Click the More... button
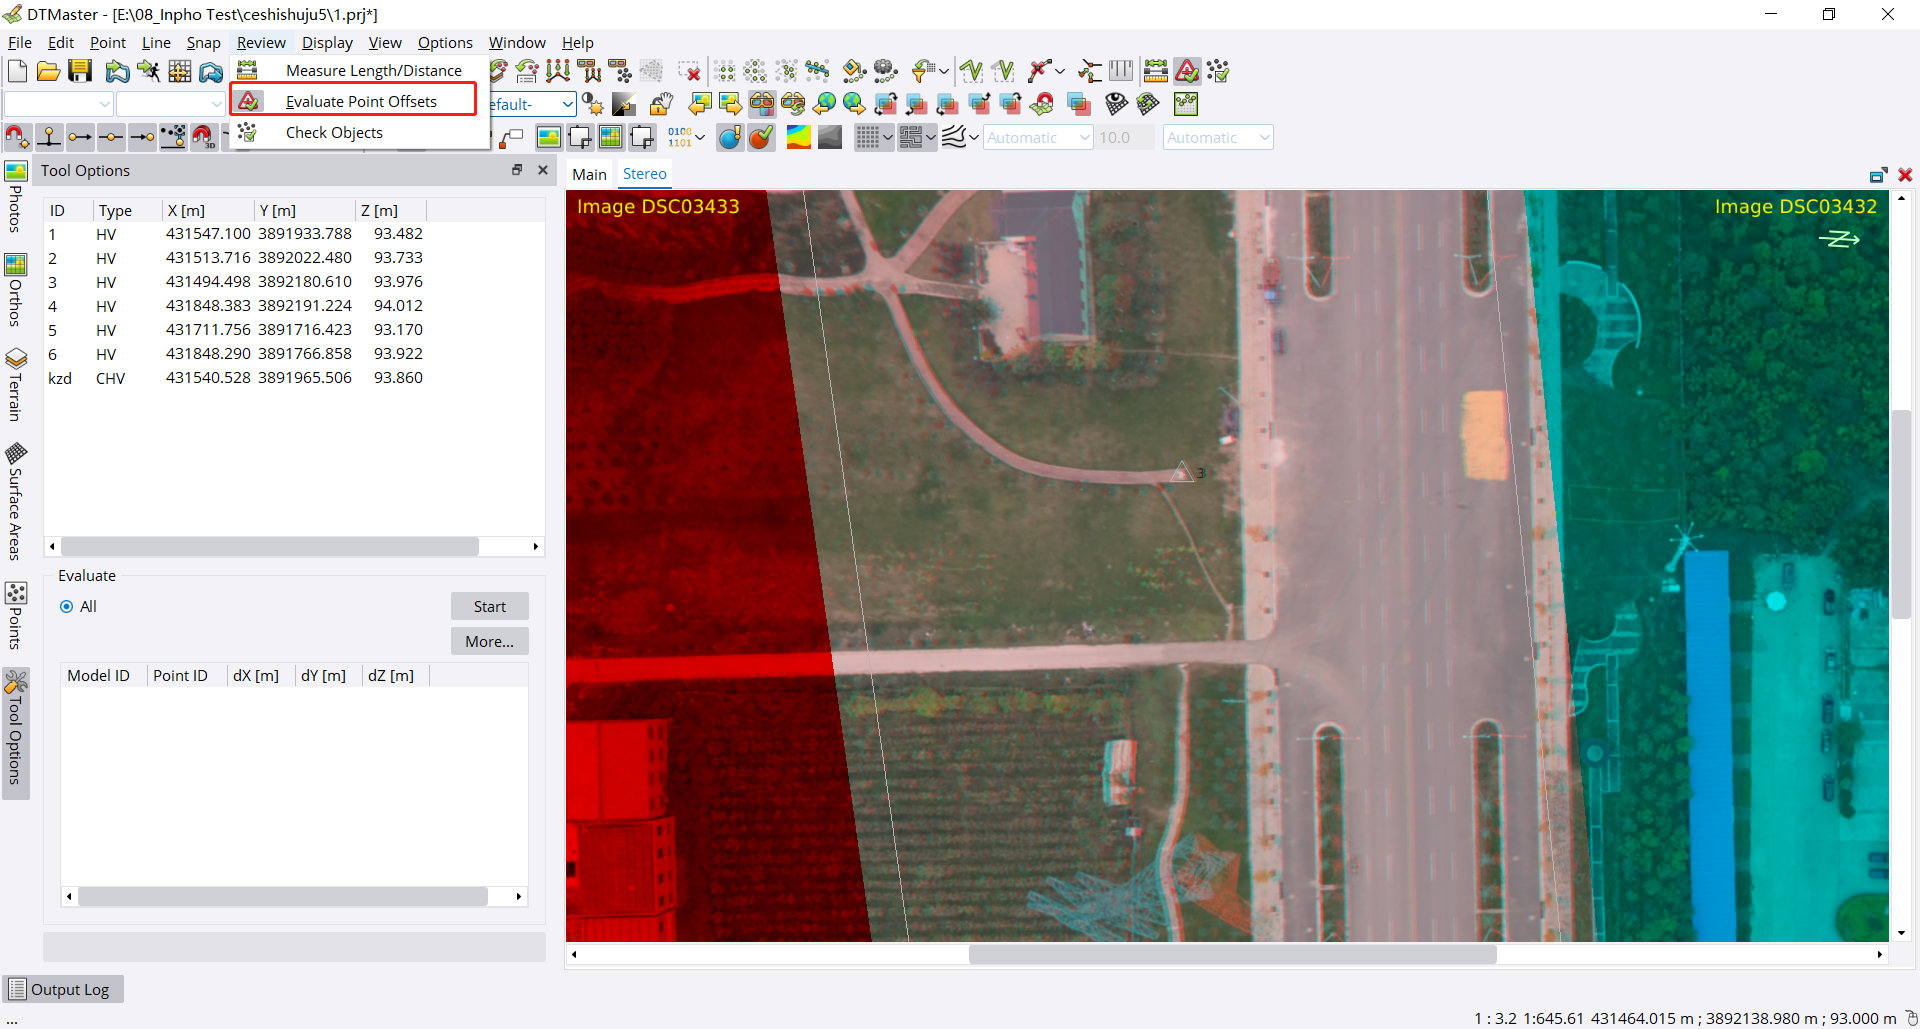This screenshot has height=1029, width=1920. pos(489,642)
